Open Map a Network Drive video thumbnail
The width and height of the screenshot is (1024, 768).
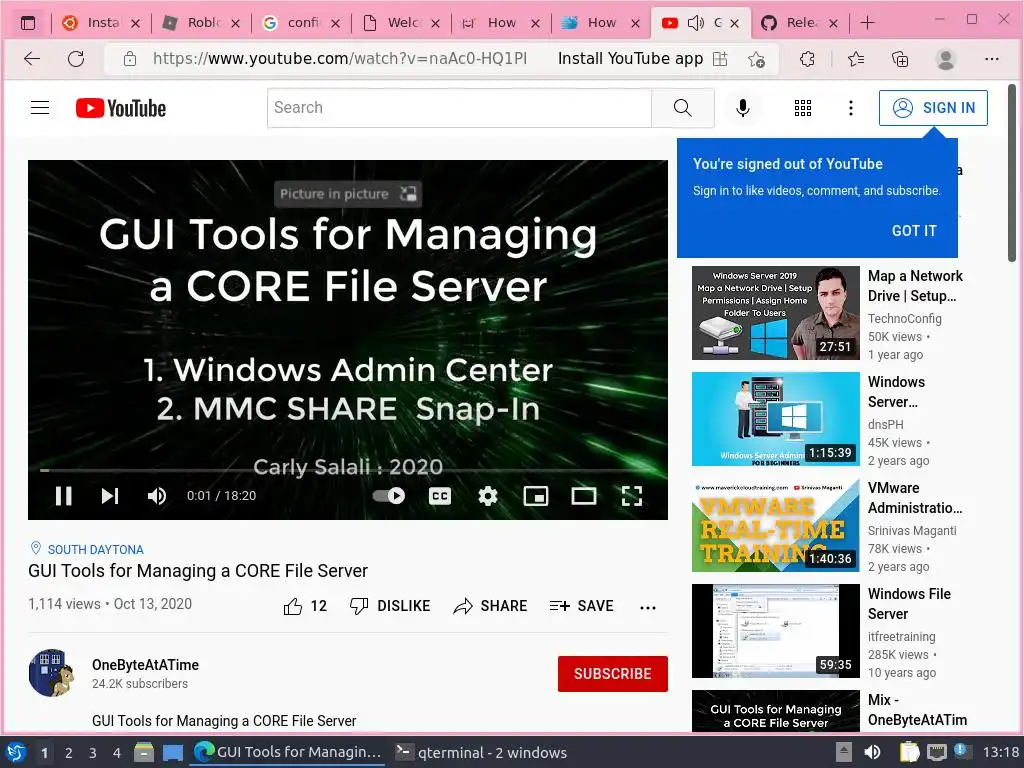[x=776, y=313]
